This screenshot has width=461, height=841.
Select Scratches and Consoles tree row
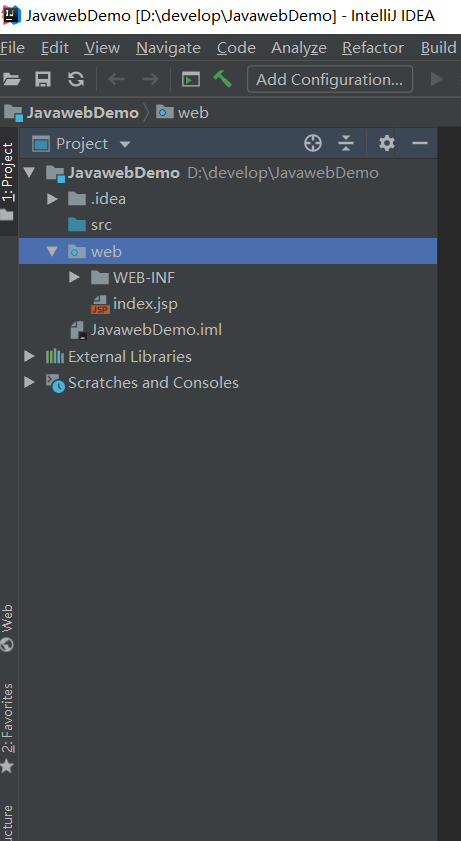click(228, 382)
